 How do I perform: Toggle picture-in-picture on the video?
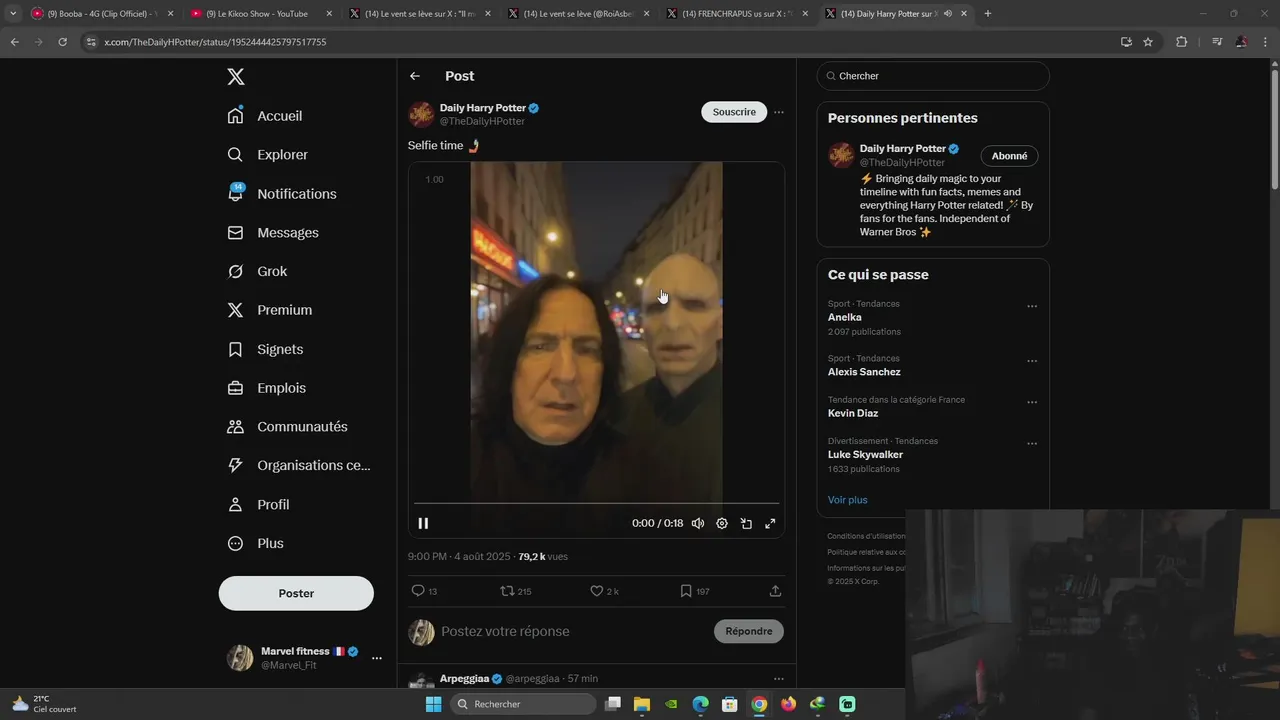[x=746, y=523]
